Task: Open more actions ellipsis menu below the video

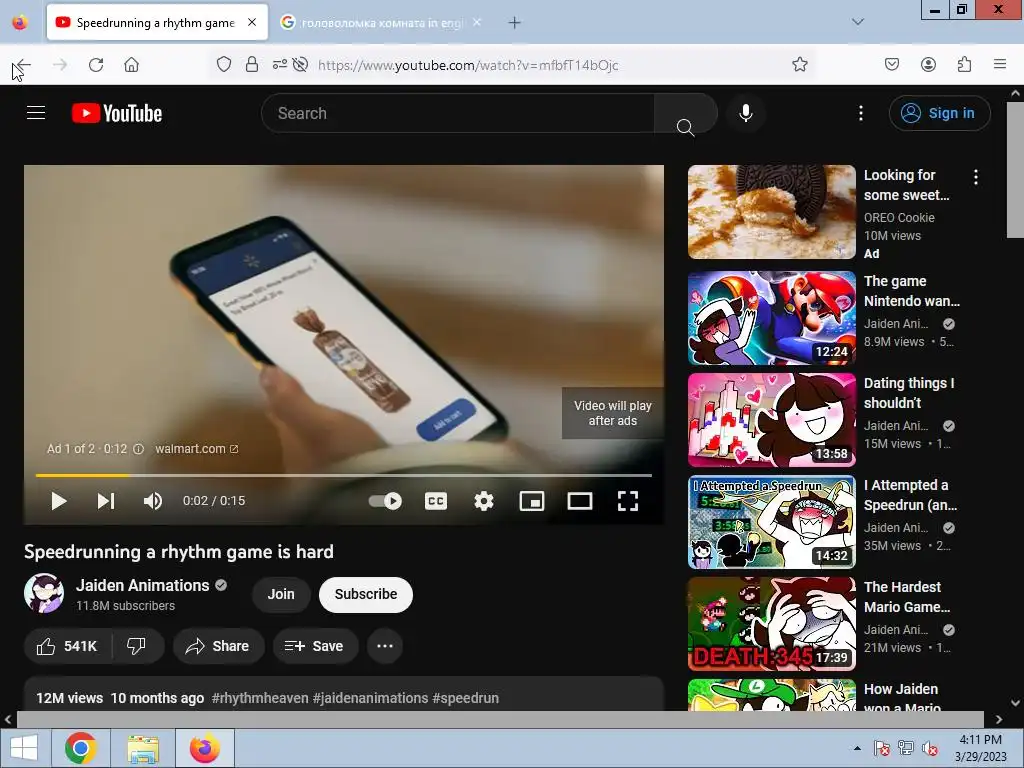Action: tap(385, 646)
